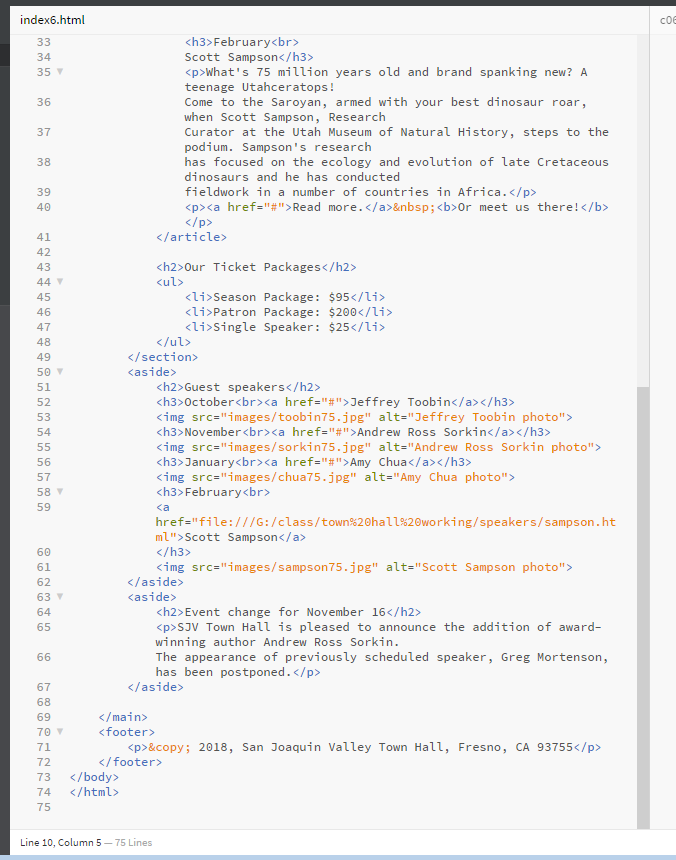
Task: Click the 'Greg Mortenson' text on line 66
Action: (x=551, y=657)
